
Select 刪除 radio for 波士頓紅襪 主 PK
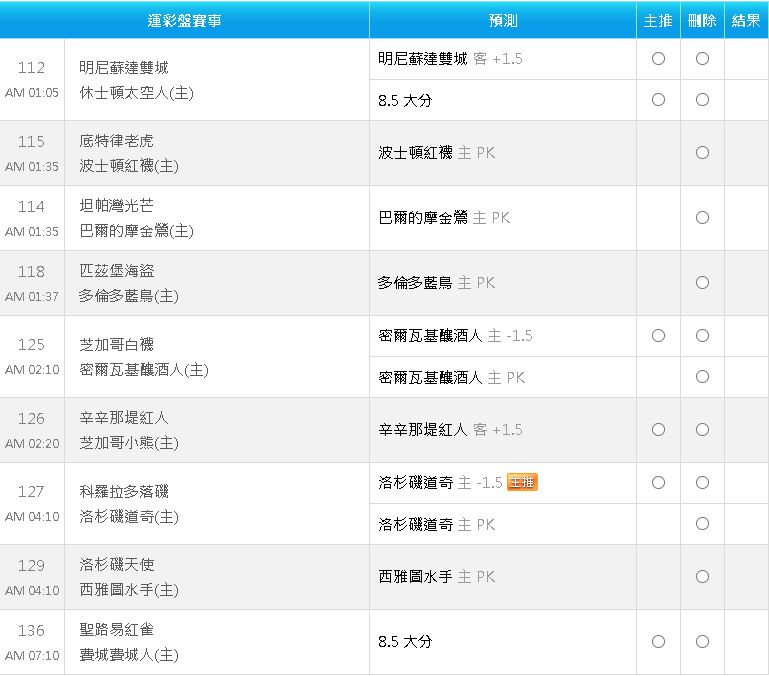coord(702,153)
